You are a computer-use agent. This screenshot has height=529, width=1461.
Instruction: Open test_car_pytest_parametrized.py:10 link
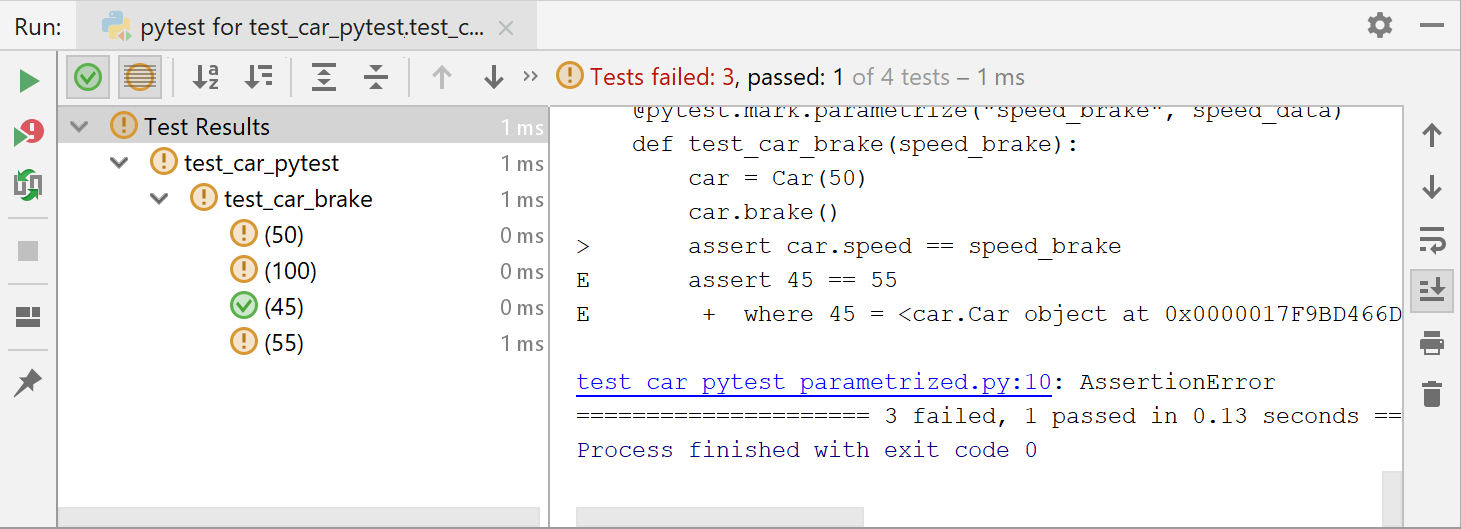point(814,382)
